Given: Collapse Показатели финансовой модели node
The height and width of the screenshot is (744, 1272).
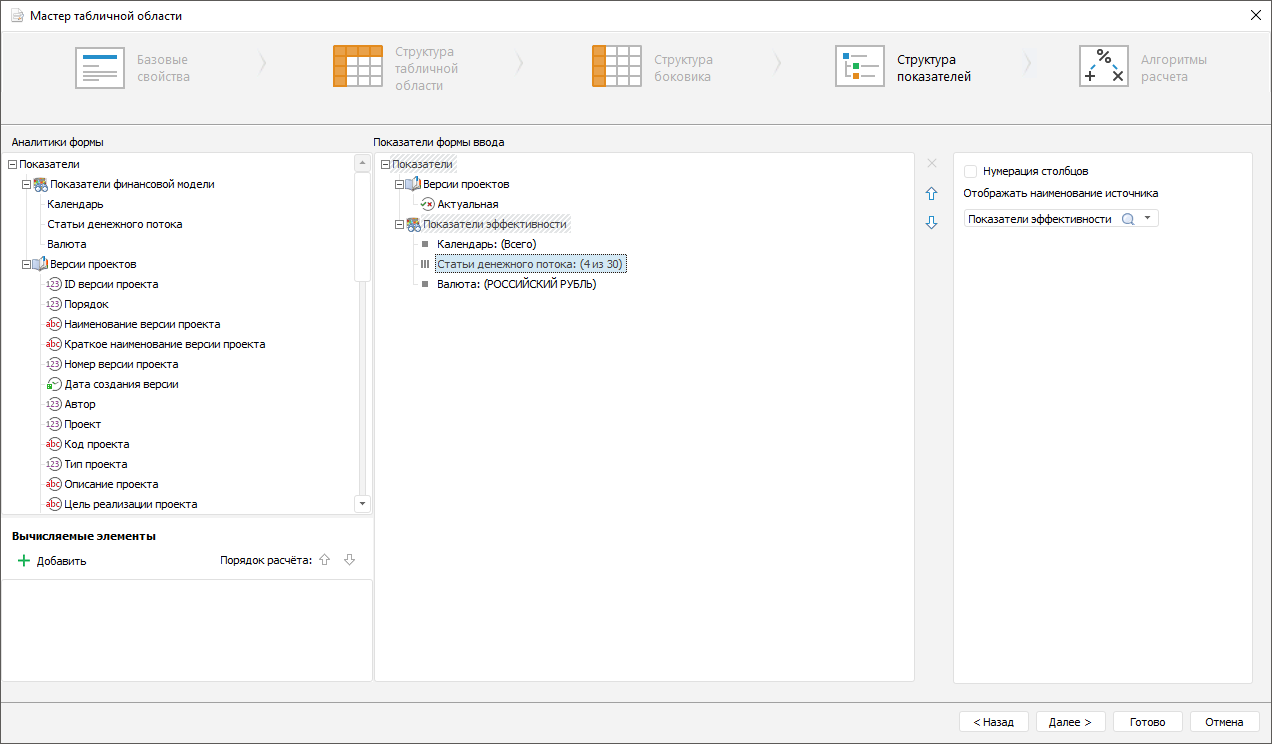Looking at the screenshot, I should tap(26, 184).
